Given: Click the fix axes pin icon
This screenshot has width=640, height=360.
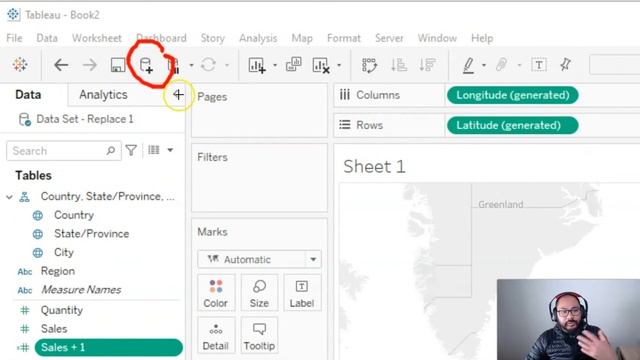Looking at the screenshot, I should click(566, 64).
